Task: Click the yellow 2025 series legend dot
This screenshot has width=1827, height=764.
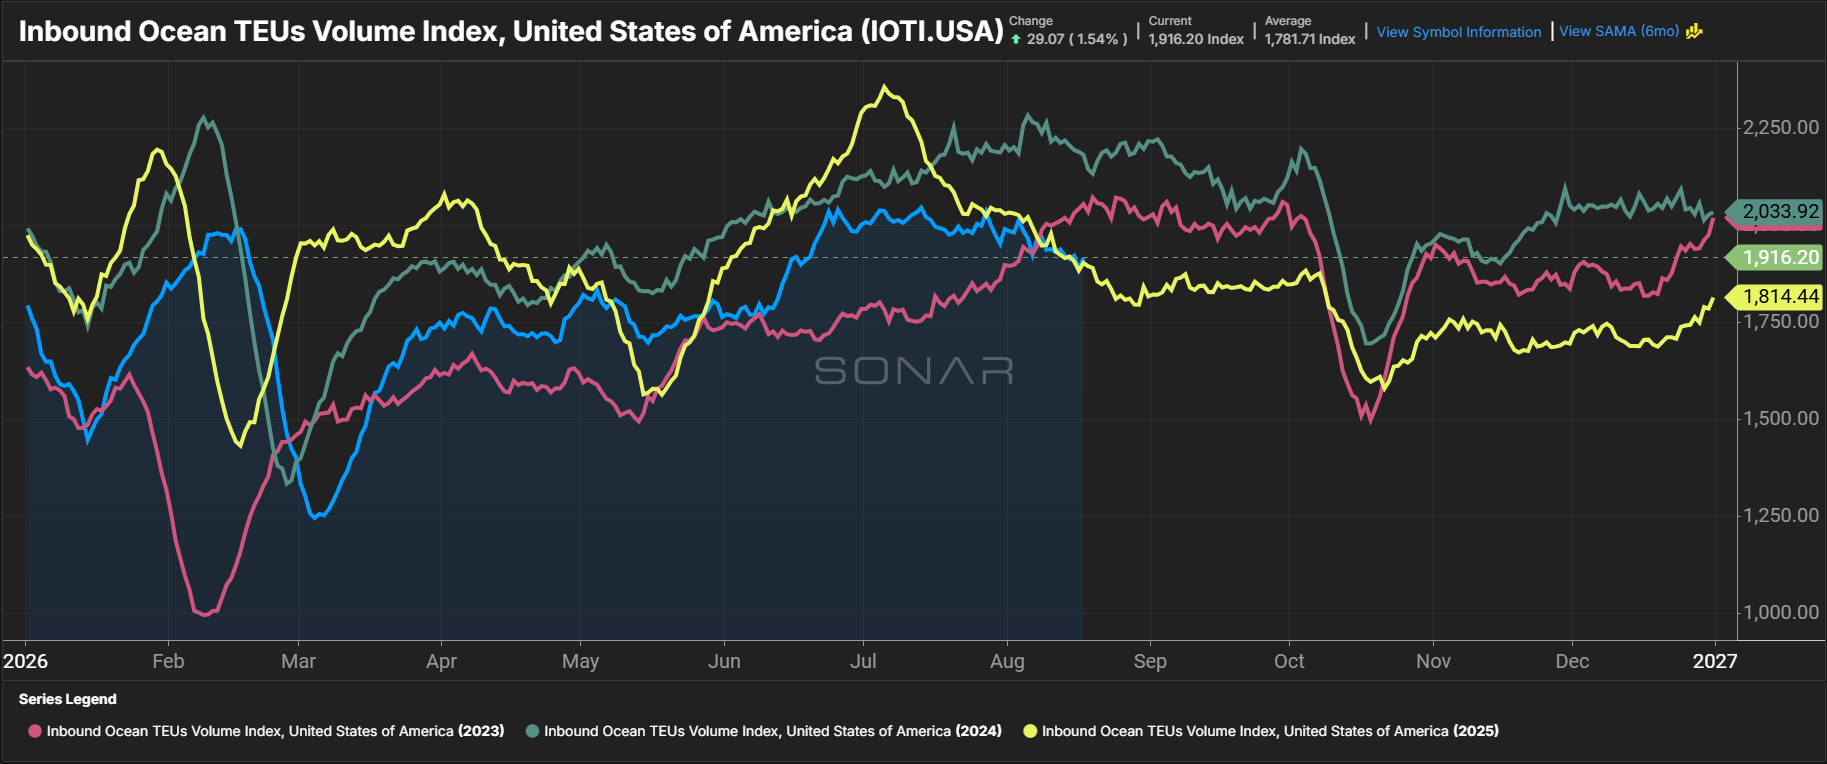Action: coord(1030,731)
